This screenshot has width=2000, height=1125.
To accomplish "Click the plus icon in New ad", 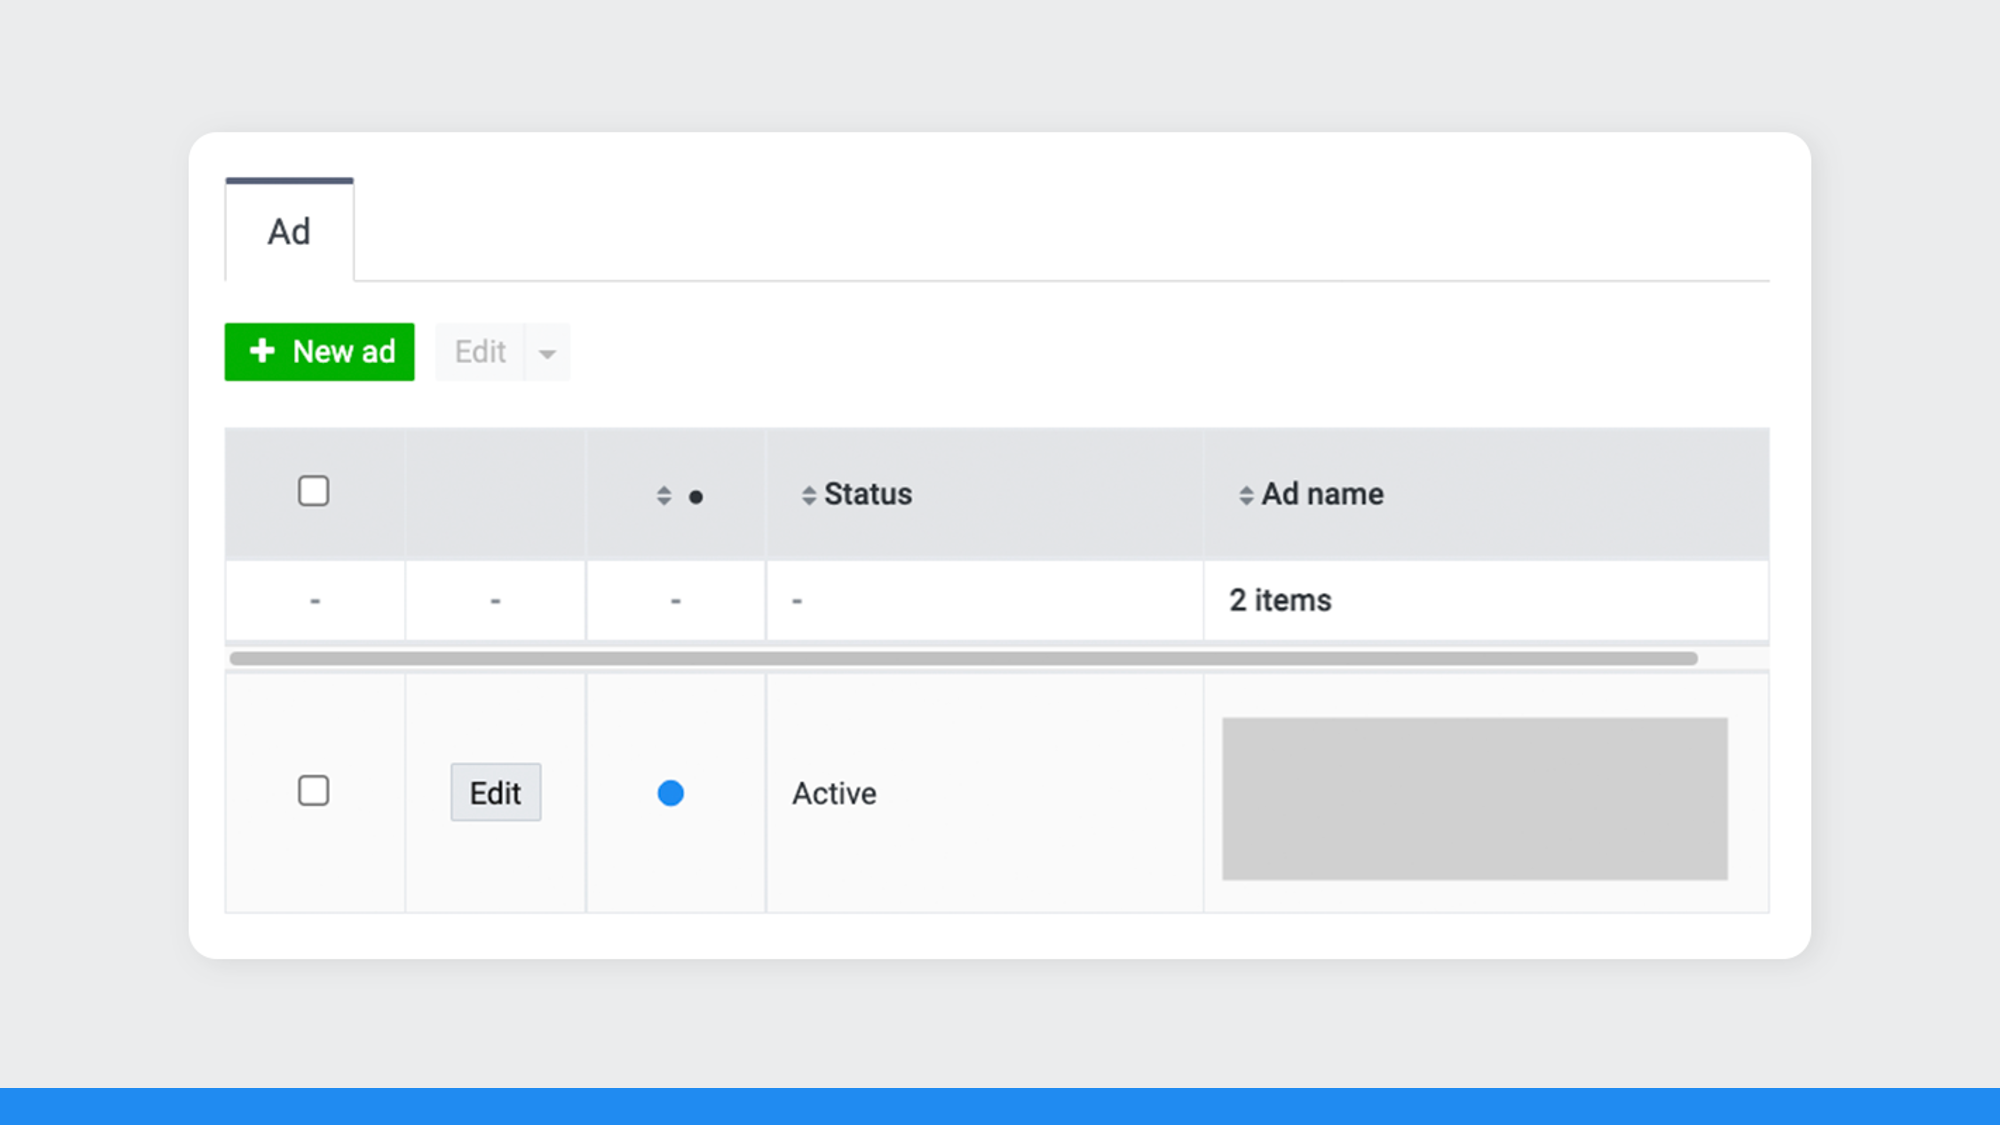I will (262, 351).
